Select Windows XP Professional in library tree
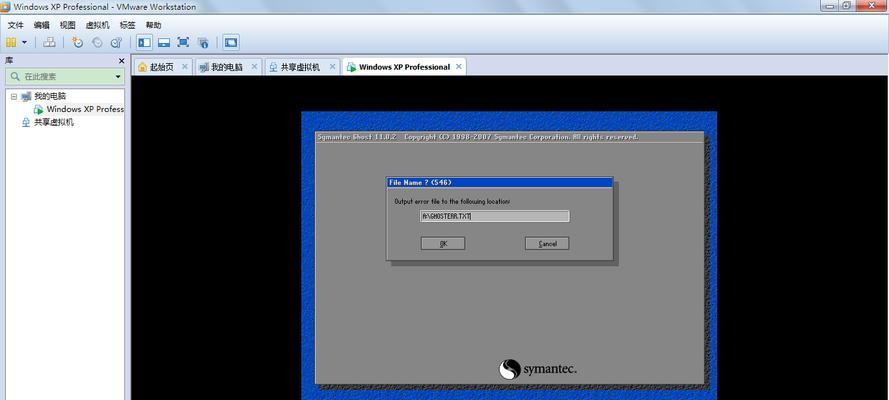This screenshot has width=889, height=400. [85, 109]
